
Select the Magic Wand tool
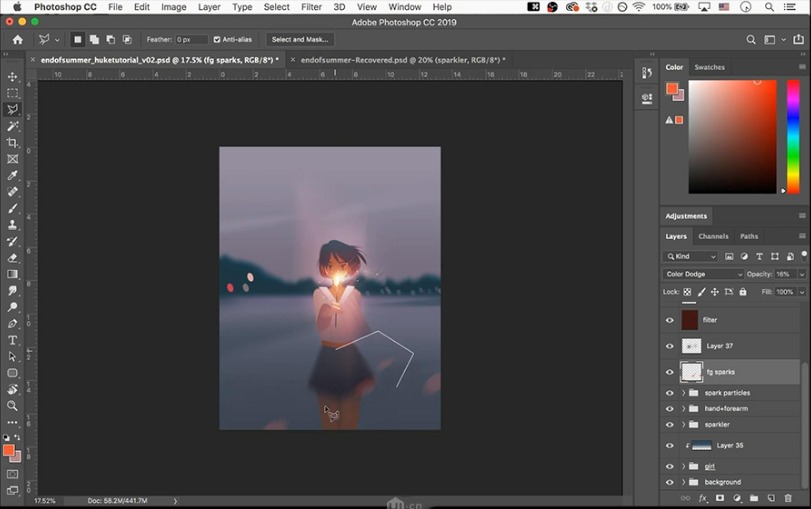pos(12,126)
